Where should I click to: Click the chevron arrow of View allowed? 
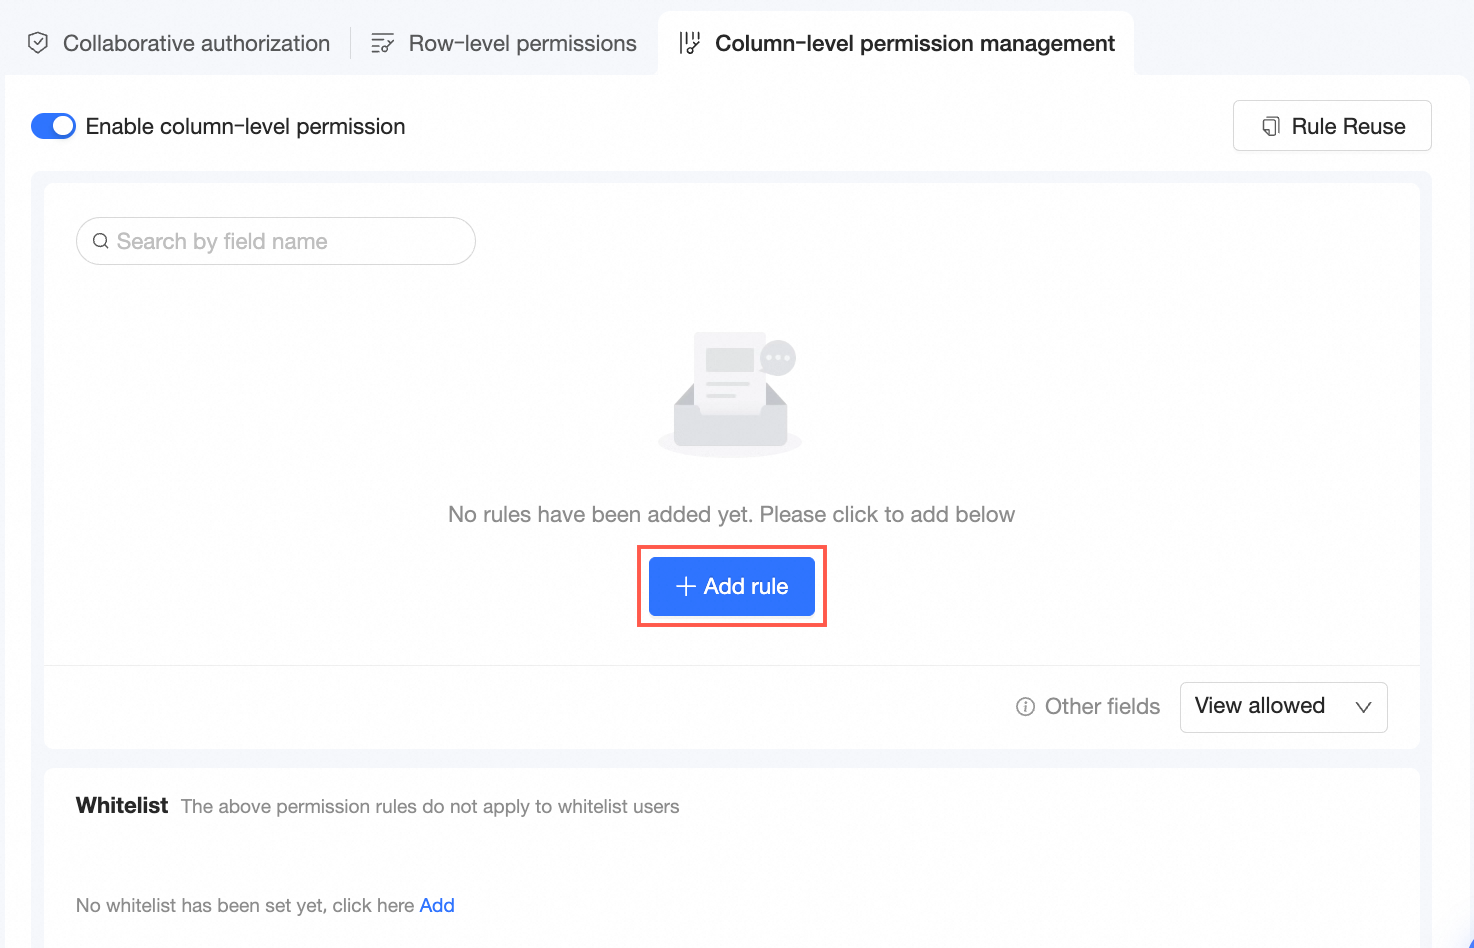click(x=1363, y=707)
